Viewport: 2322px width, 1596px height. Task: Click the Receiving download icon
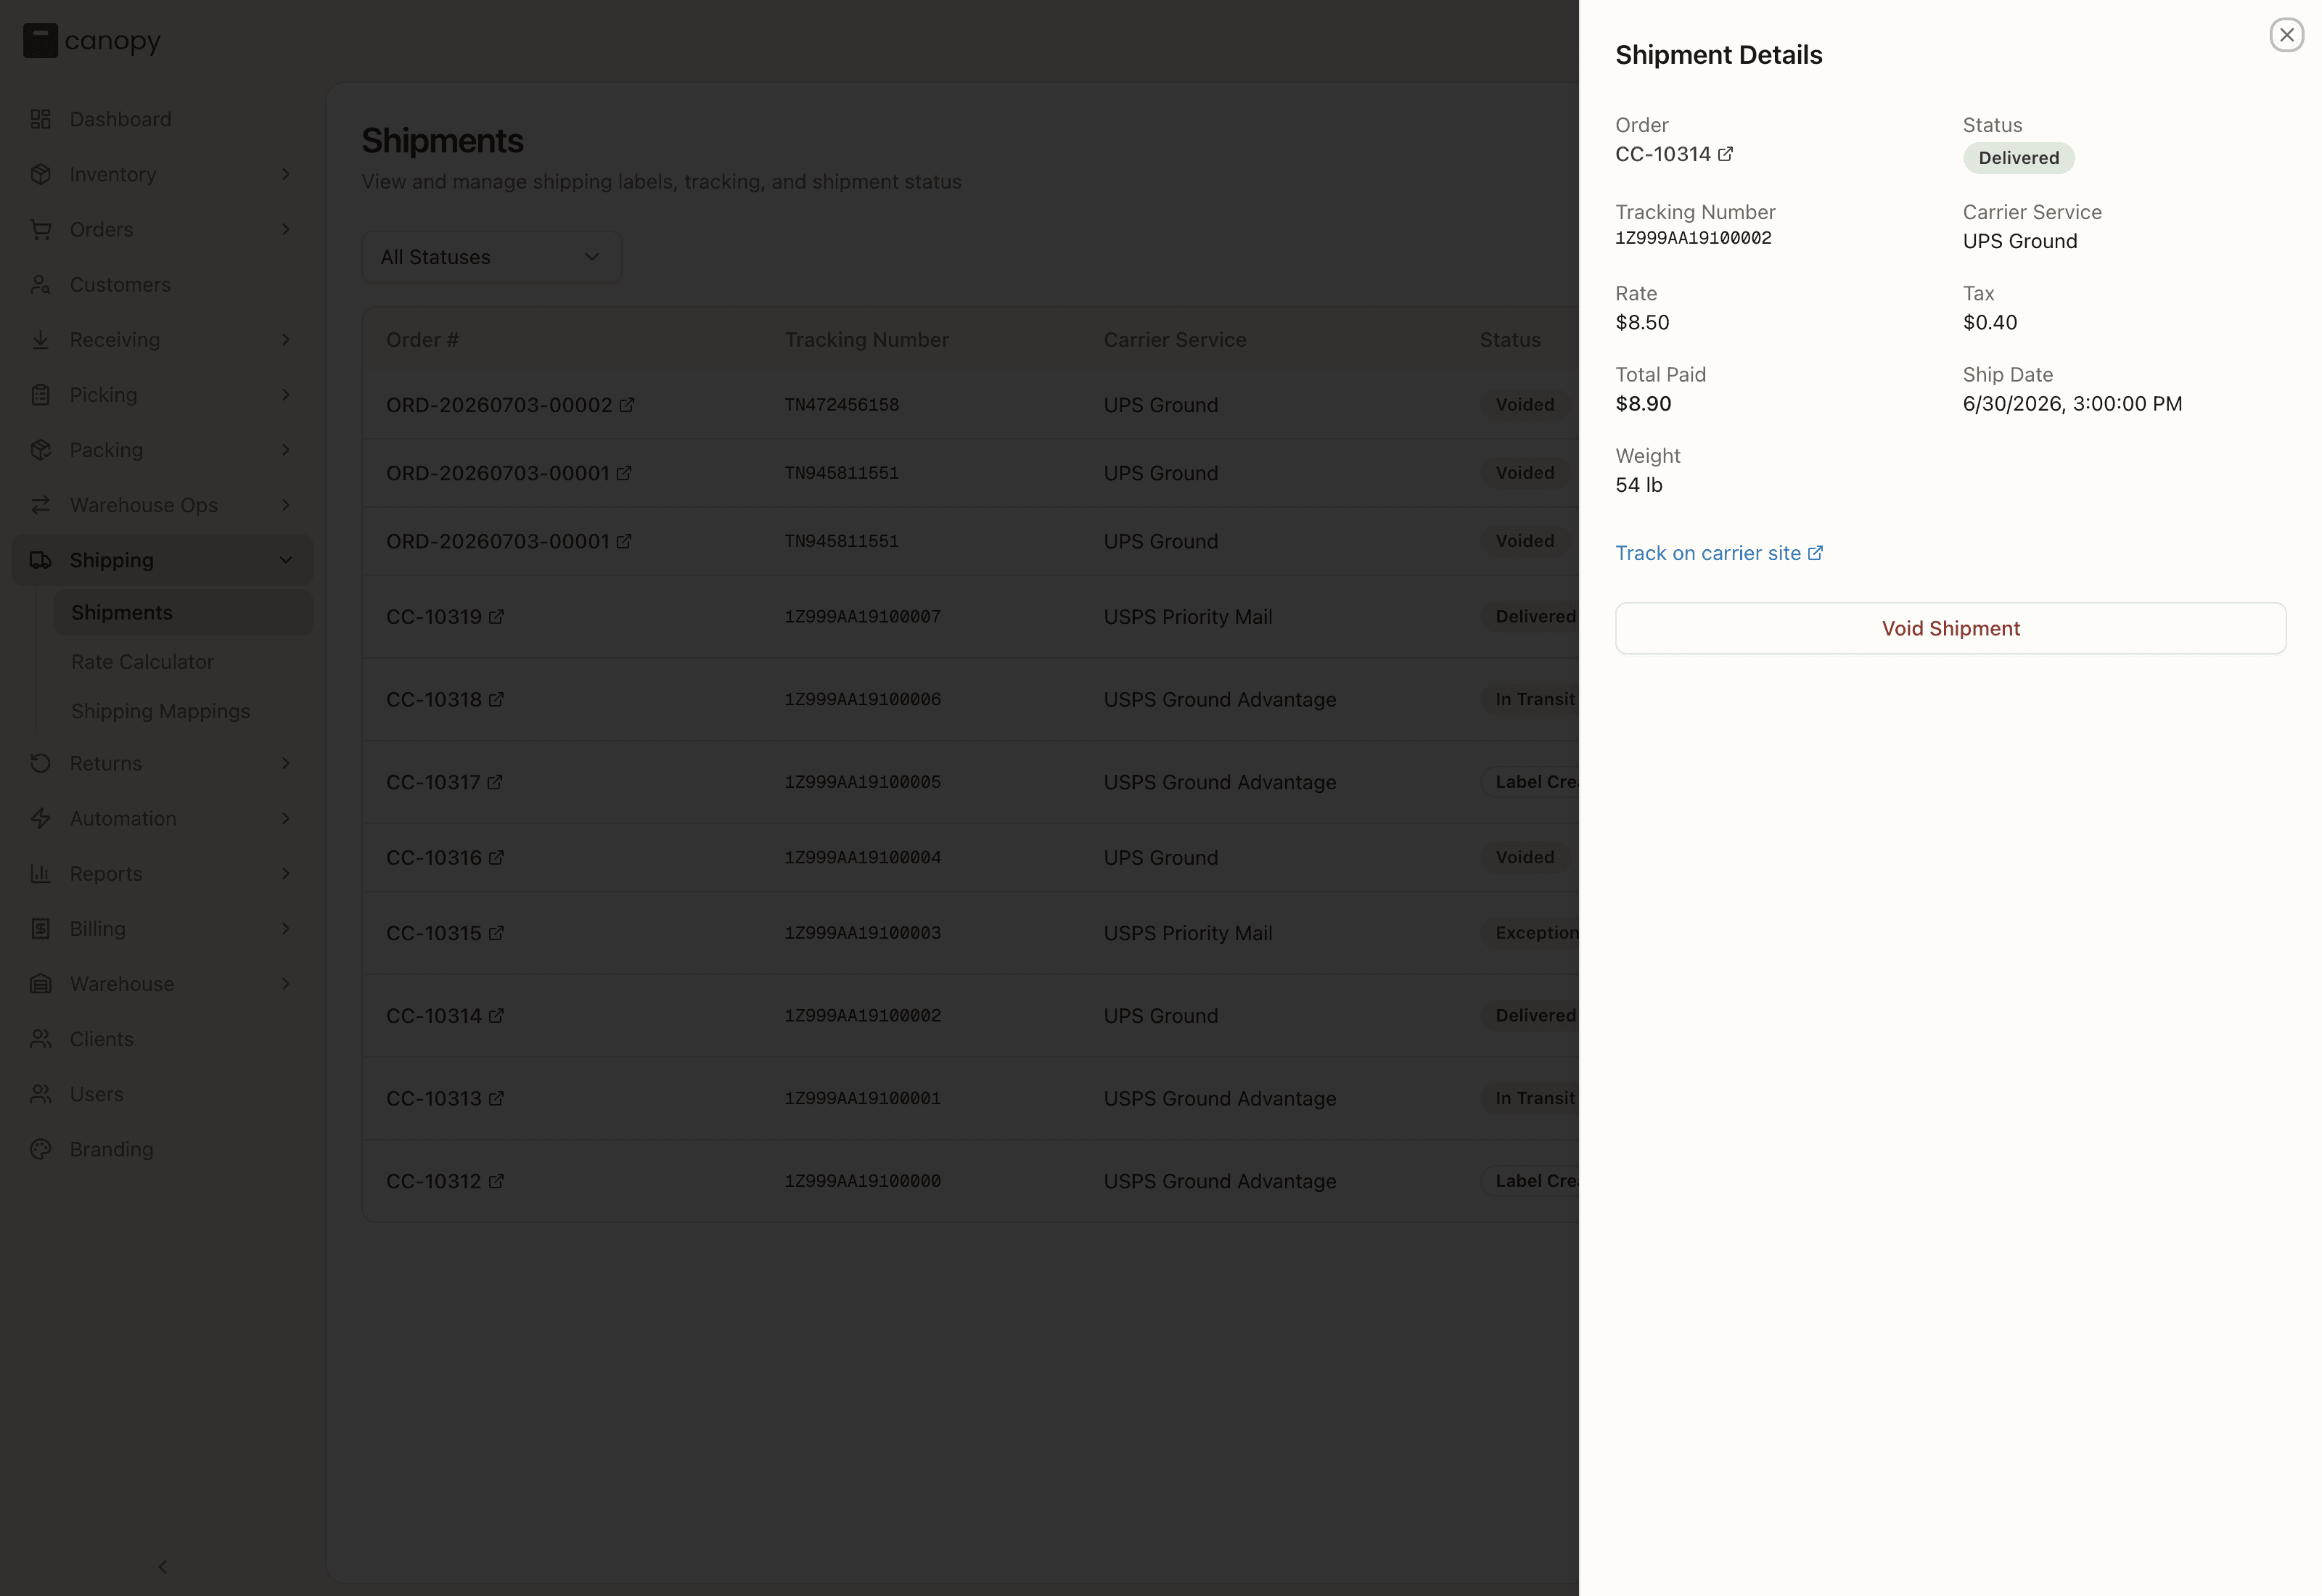pos(40,340)
